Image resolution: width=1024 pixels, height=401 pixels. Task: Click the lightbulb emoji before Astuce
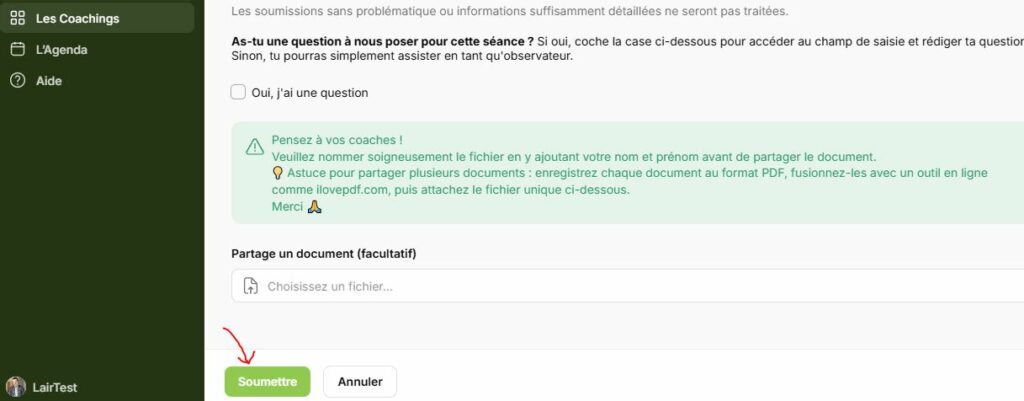pos(278,173)
